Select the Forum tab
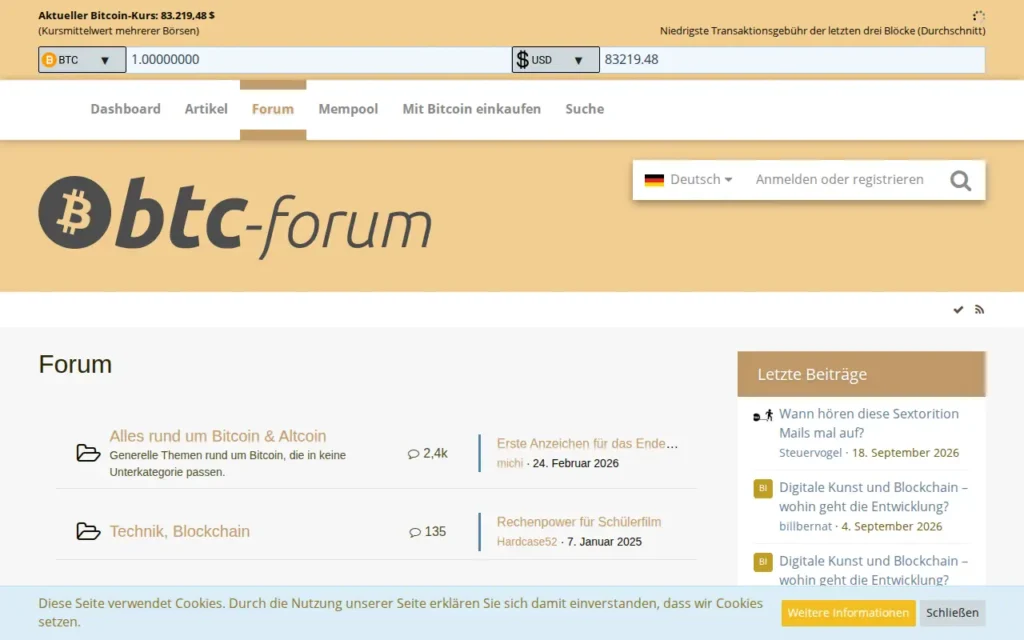This screenshot has height=640, width=1024. point(273,109)
